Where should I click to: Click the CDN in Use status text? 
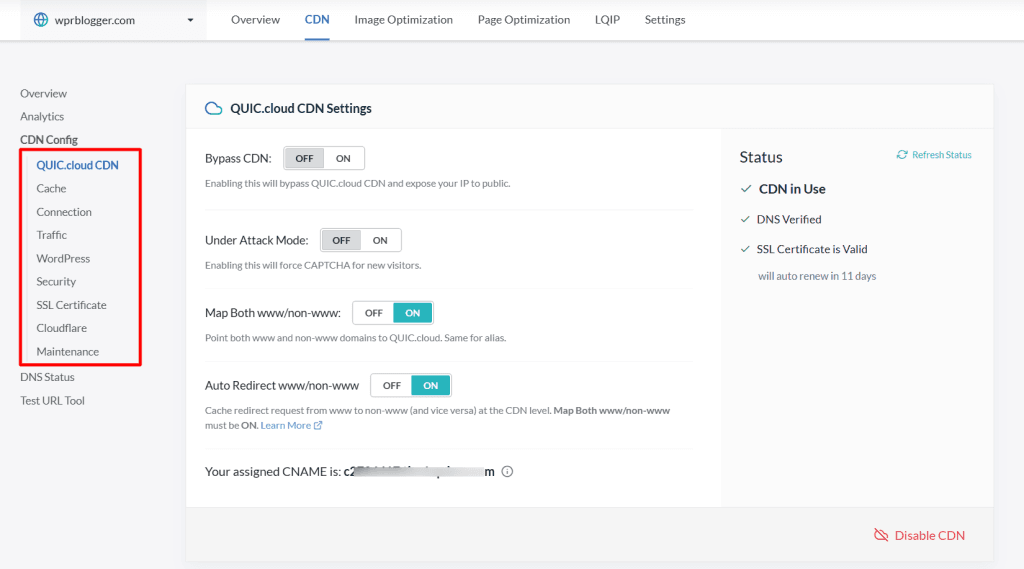792,189
